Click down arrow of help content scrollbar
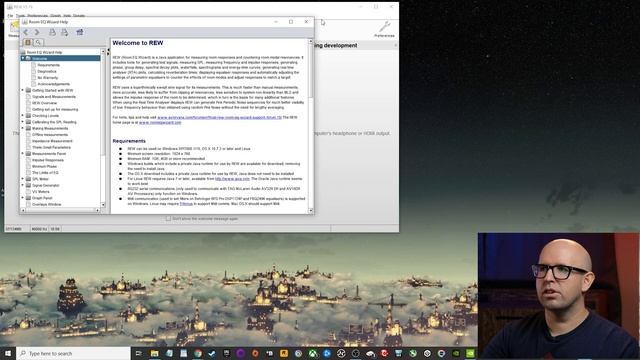This screenshot has height=360, width=640. pyautogui.click(x=311, y=211)
